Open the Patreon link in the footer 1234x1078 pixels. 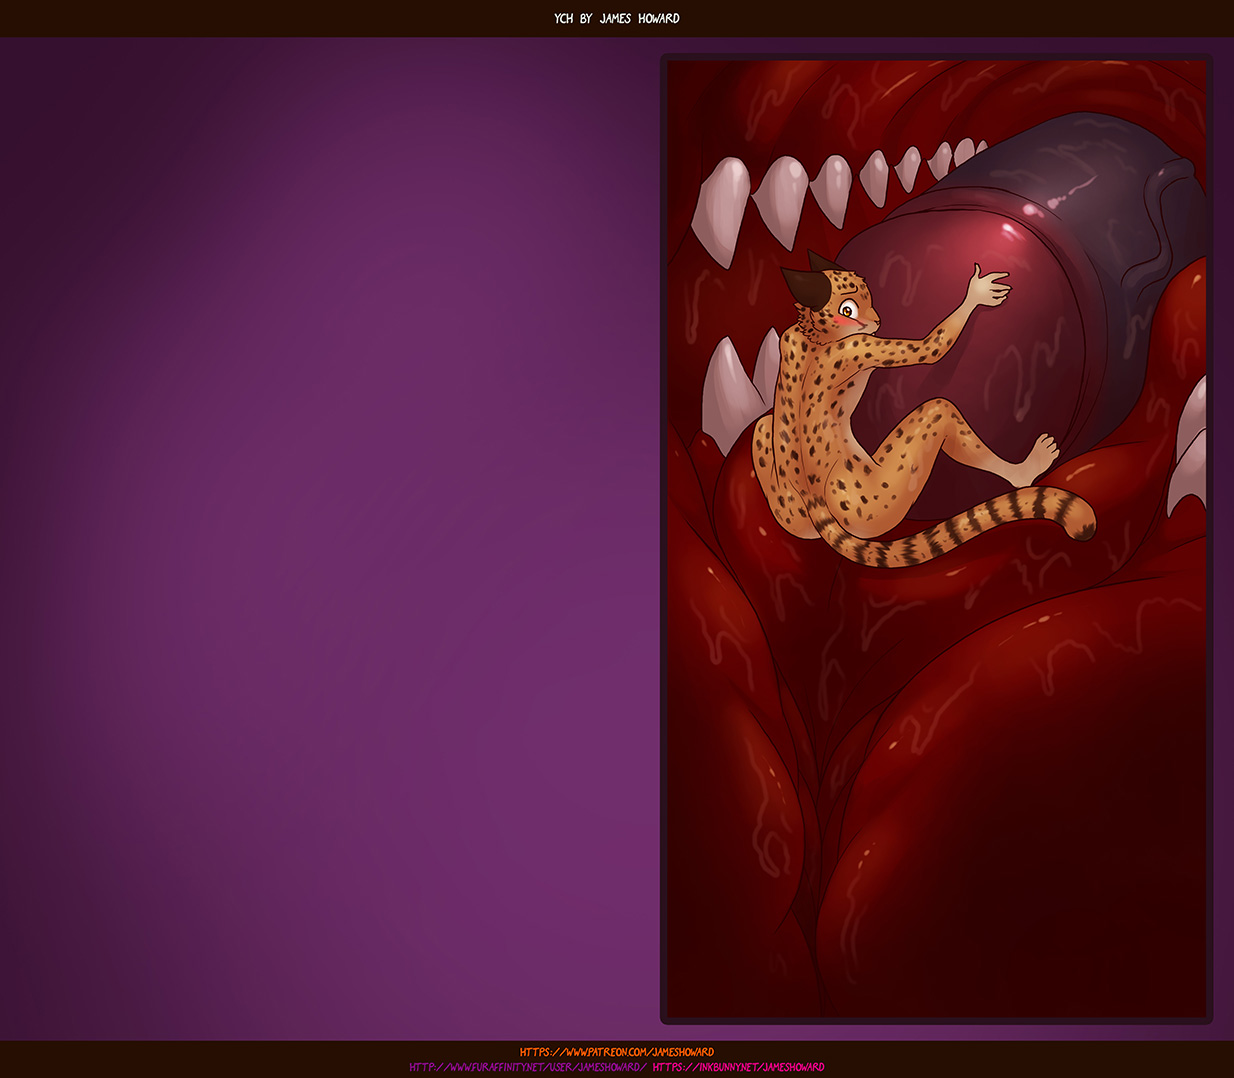pos(616,1052)
